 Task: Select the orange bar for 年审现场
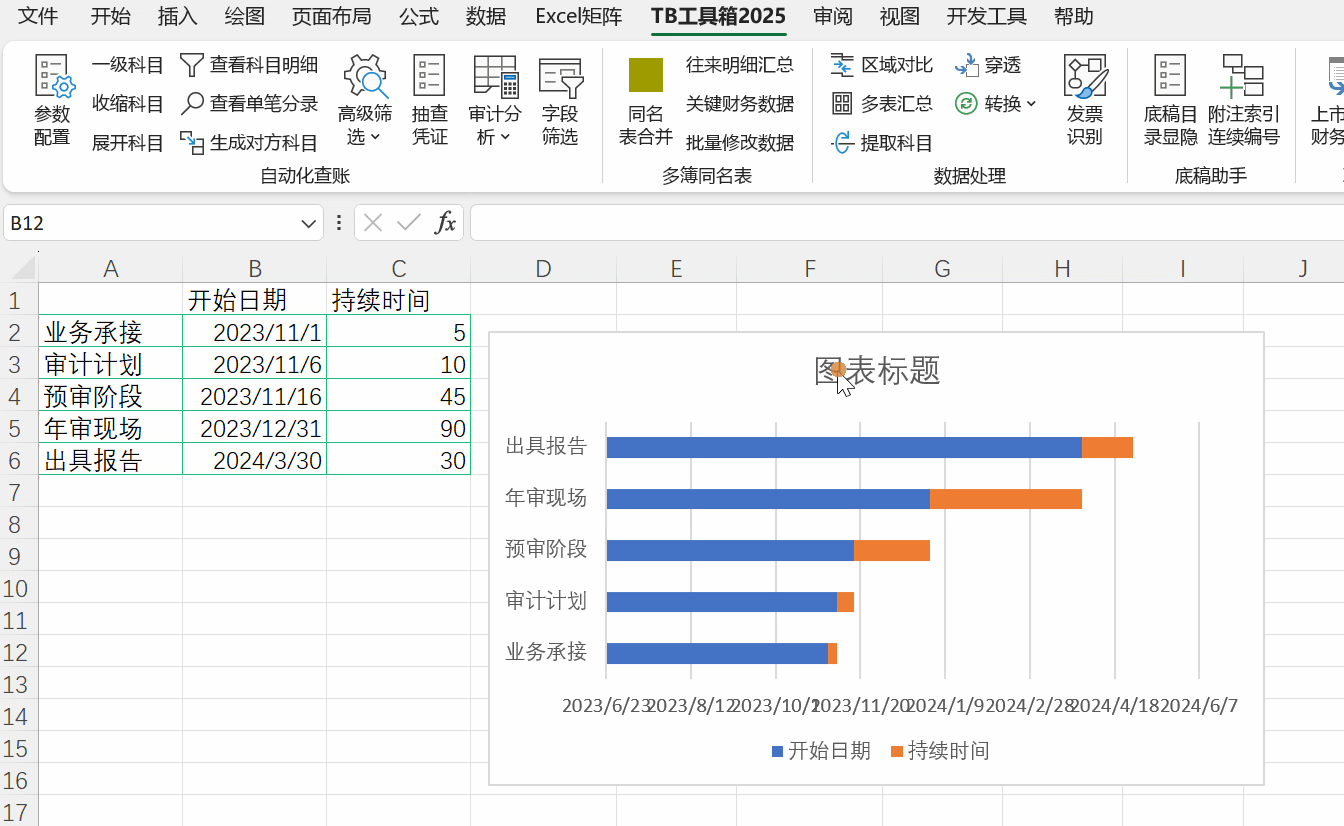[1006, 499]
